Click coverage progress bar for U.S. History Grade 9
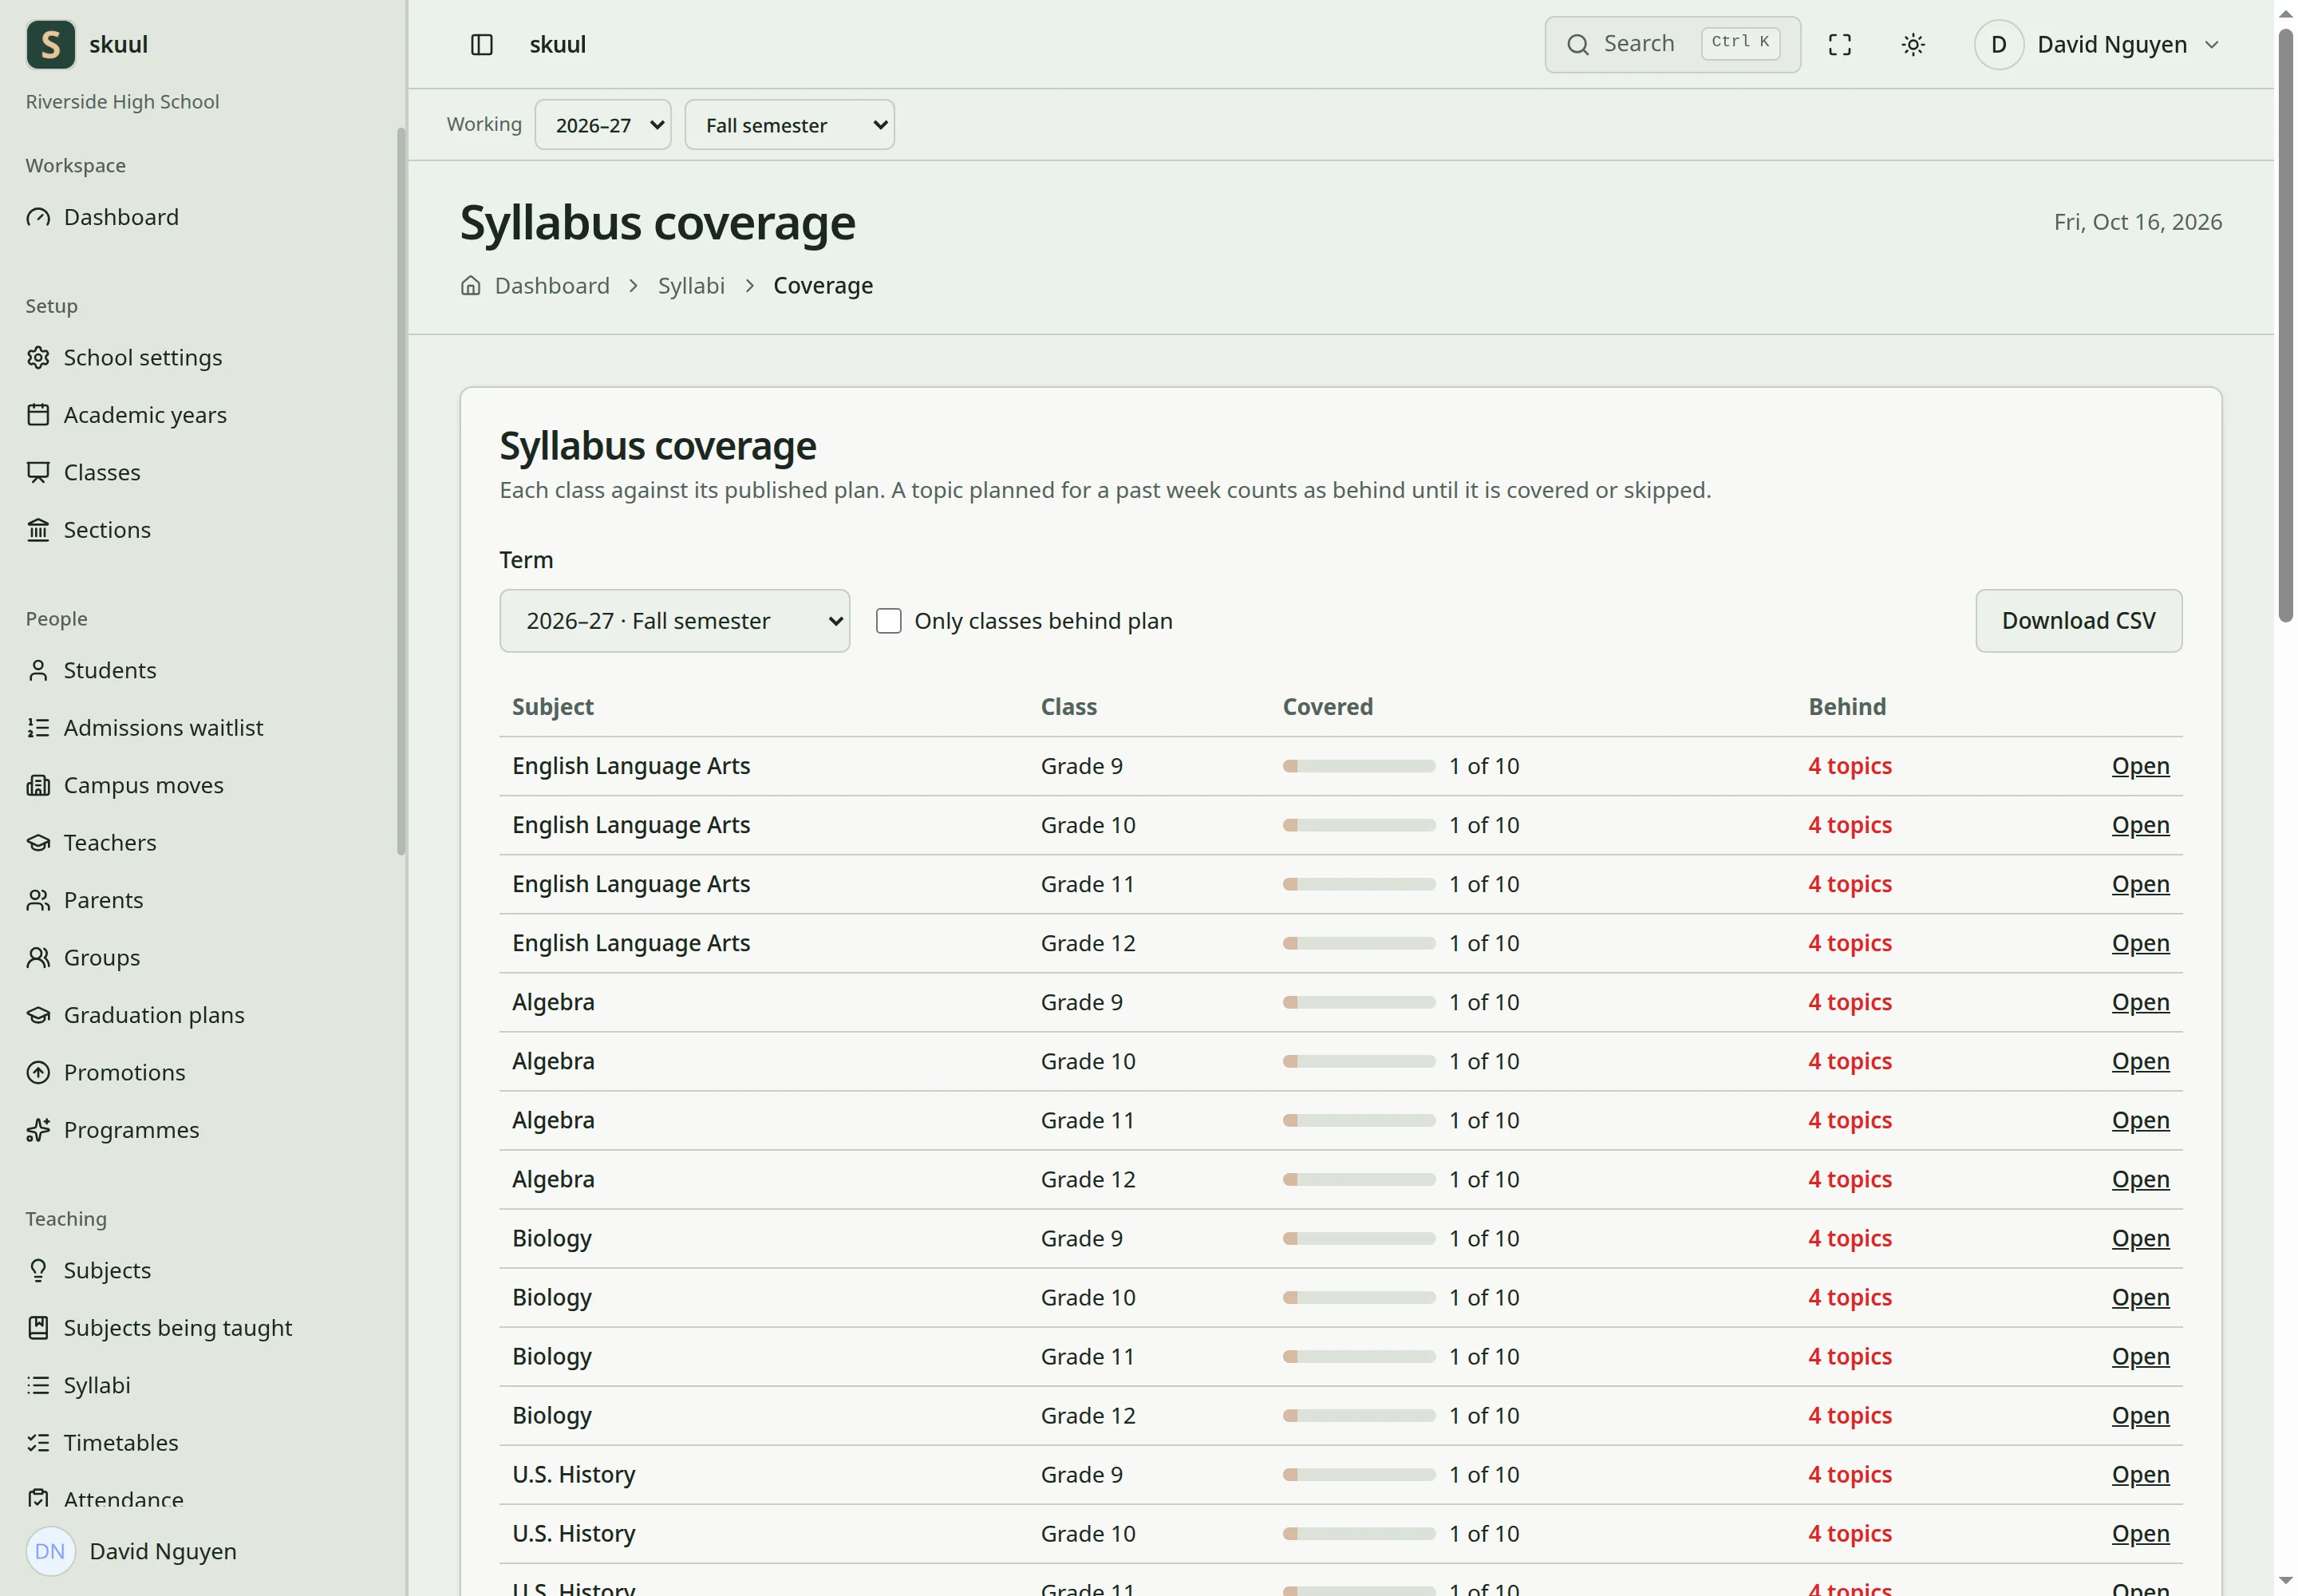 (1359, 1474)
